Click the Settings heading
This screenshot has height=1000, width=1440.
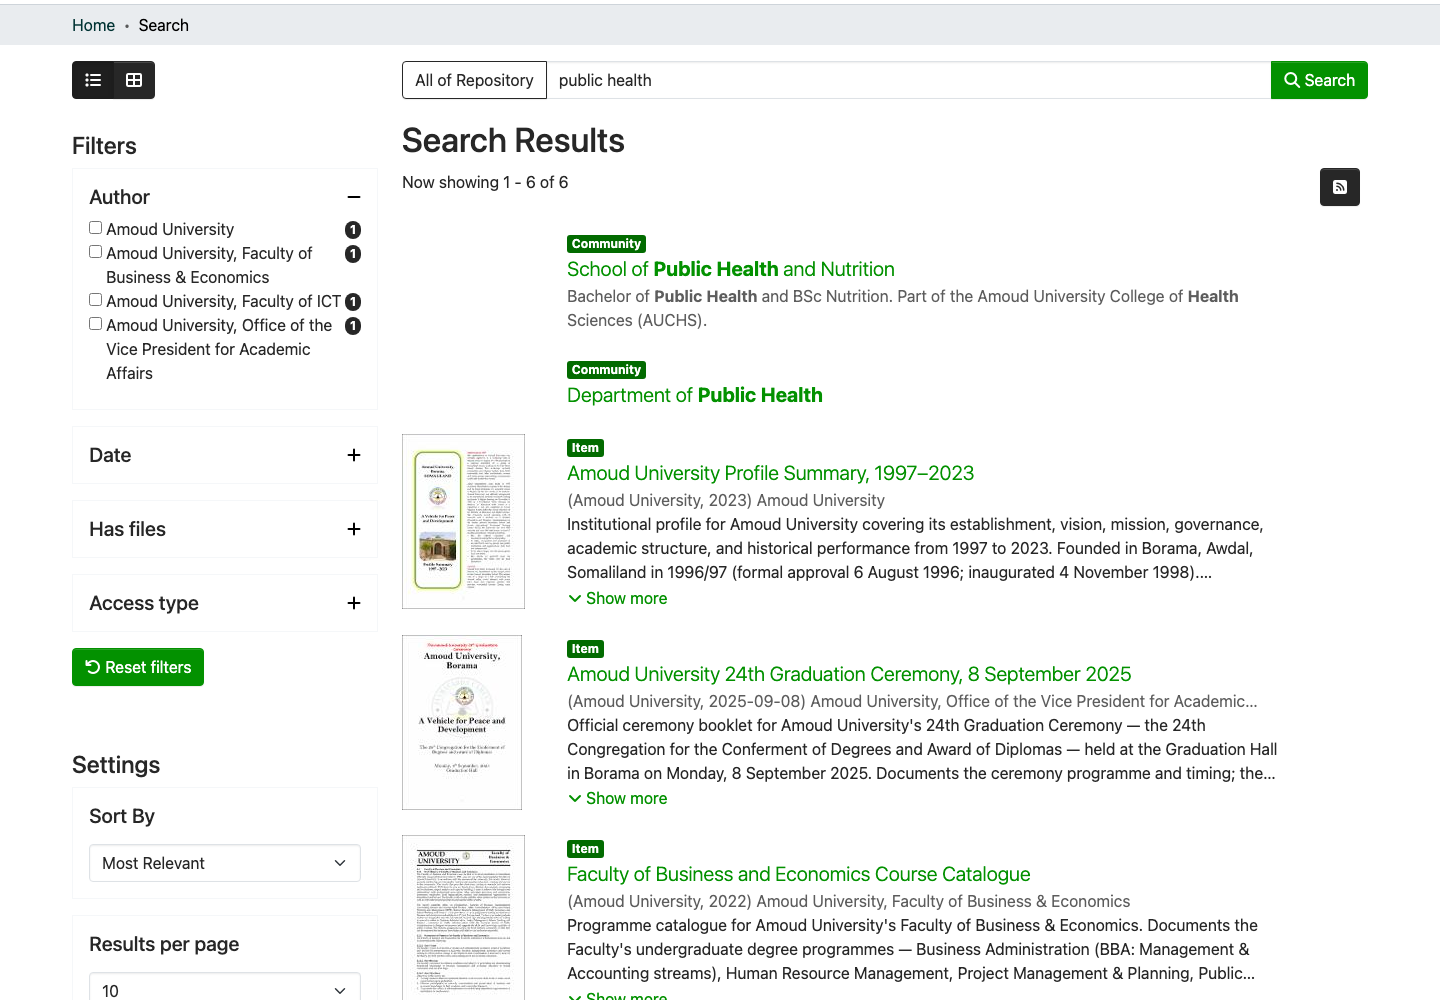[x=116, y=765]
